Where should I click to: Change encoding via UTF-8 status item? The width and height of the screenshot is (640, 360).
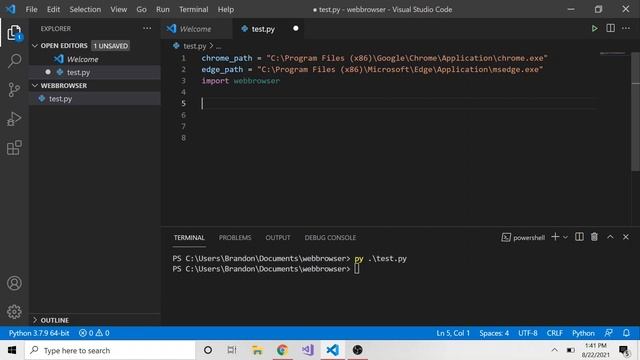point(528,333)
